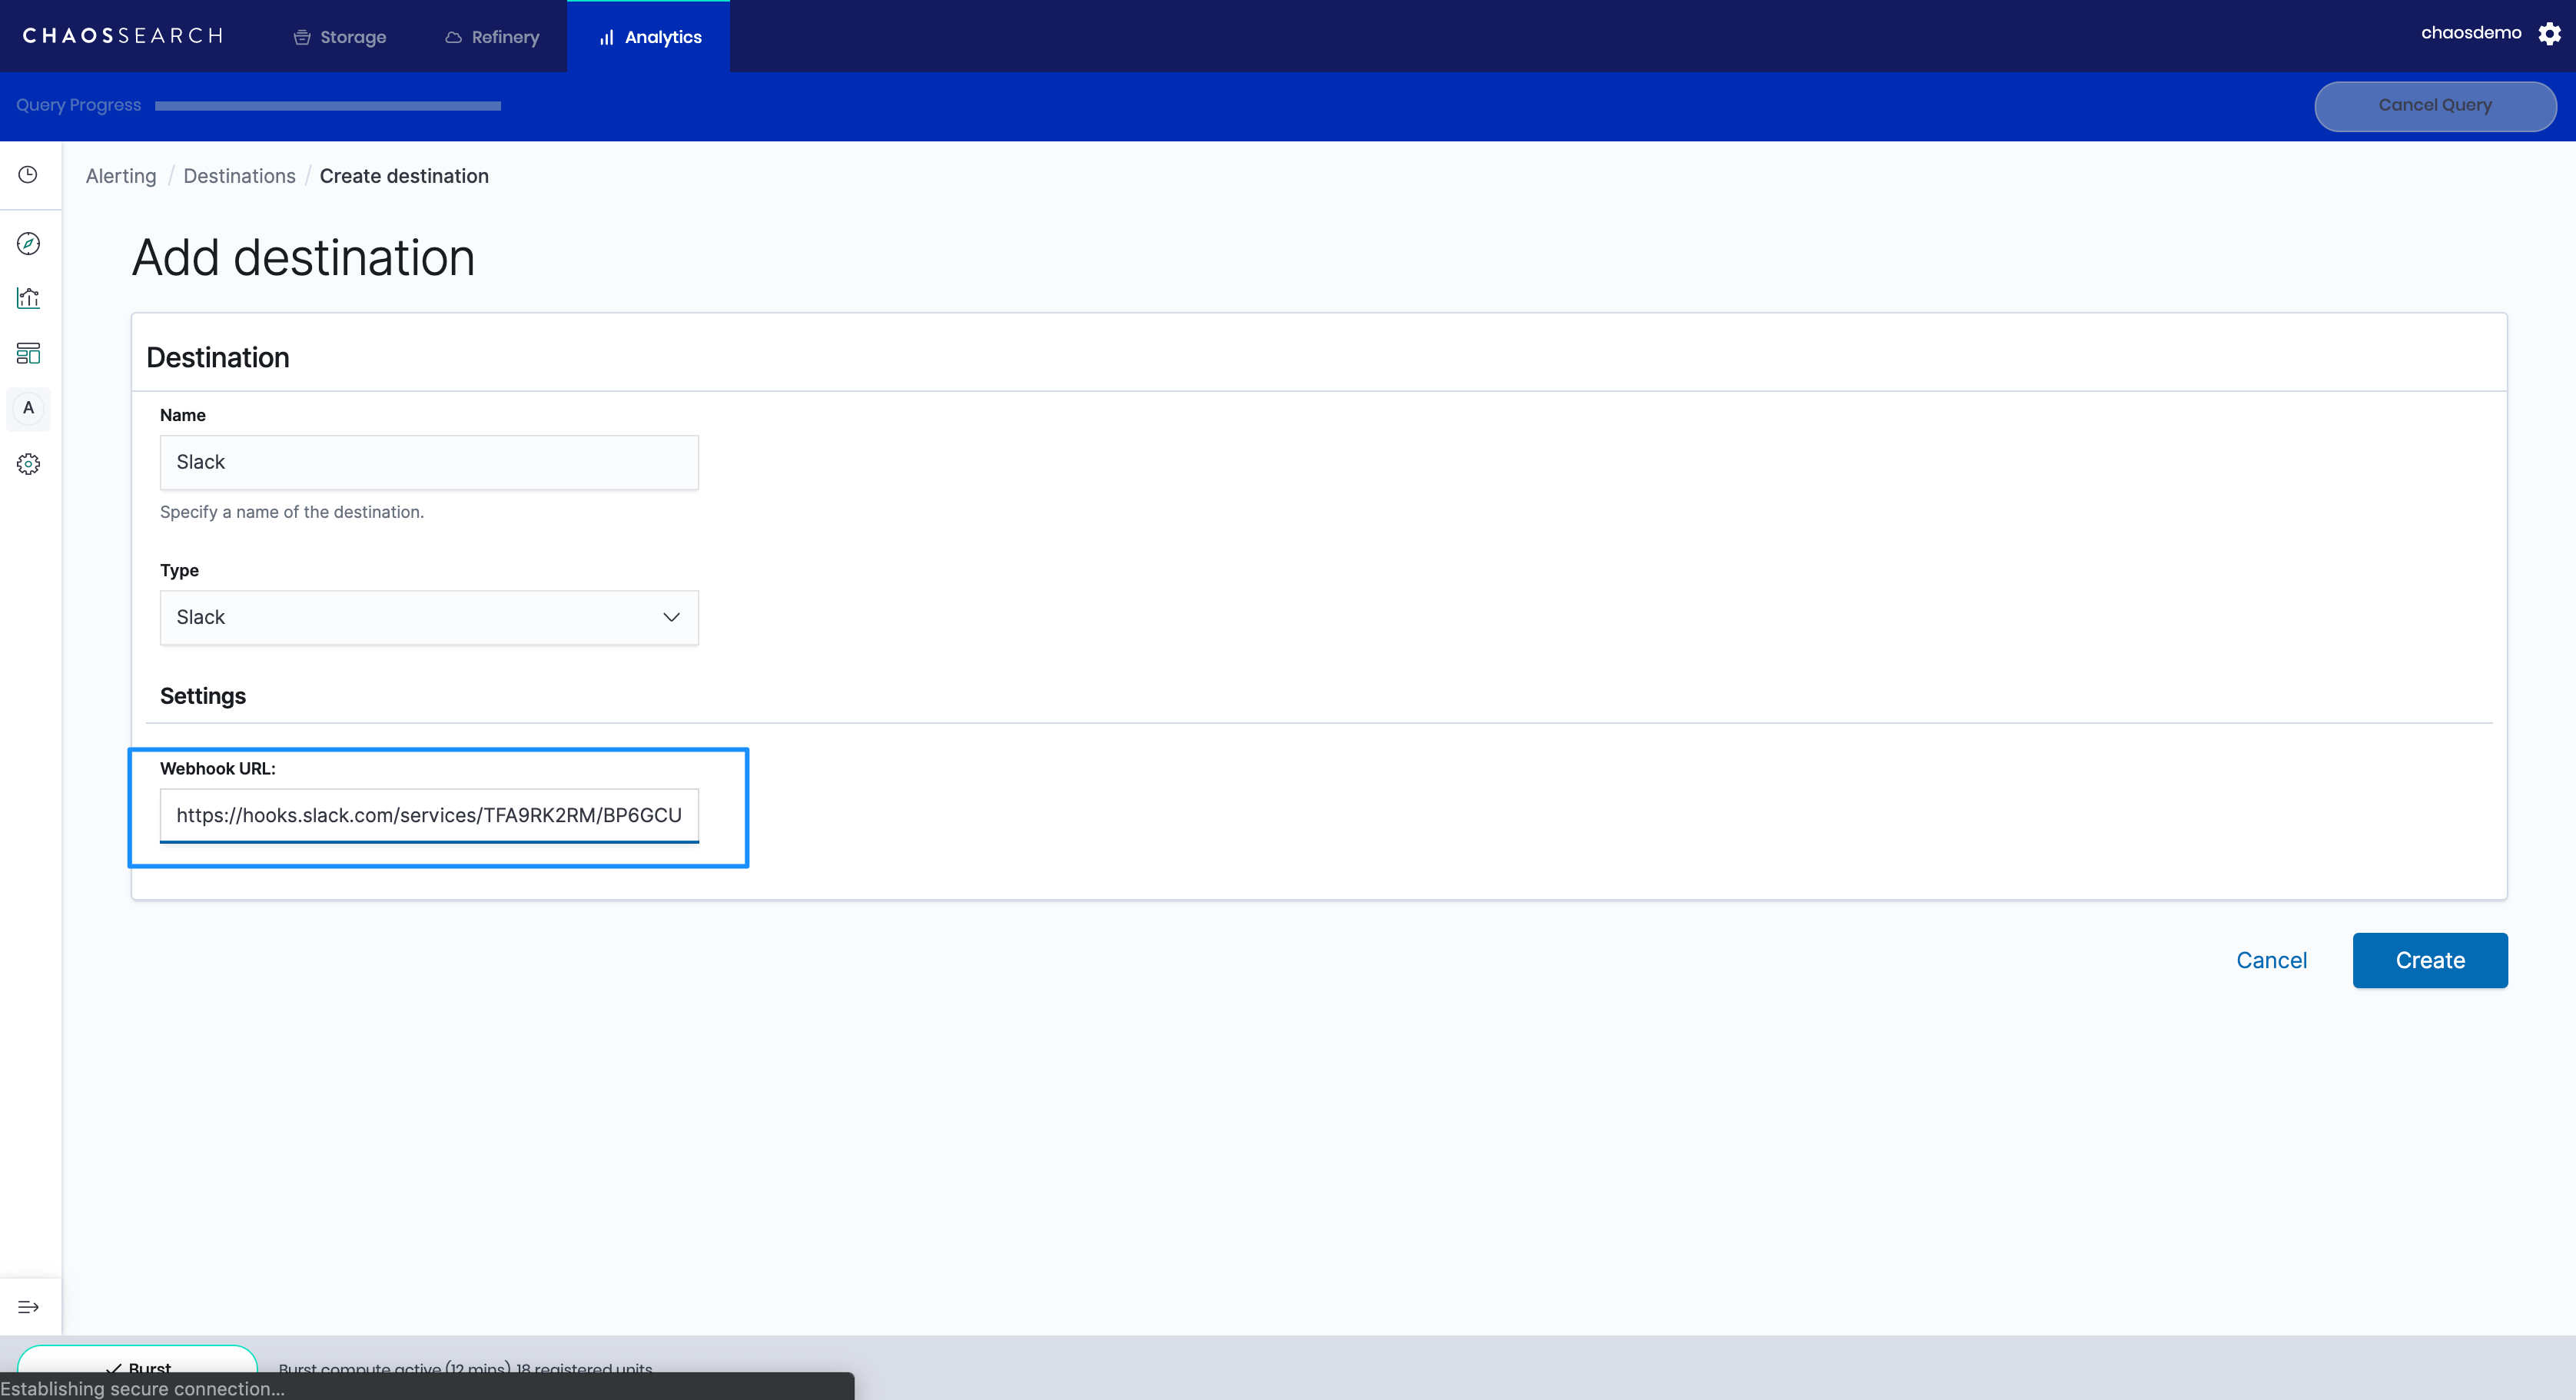The image size is (2576, 1400).
Task: Open the Analytics tab
Action: [649, 37]
